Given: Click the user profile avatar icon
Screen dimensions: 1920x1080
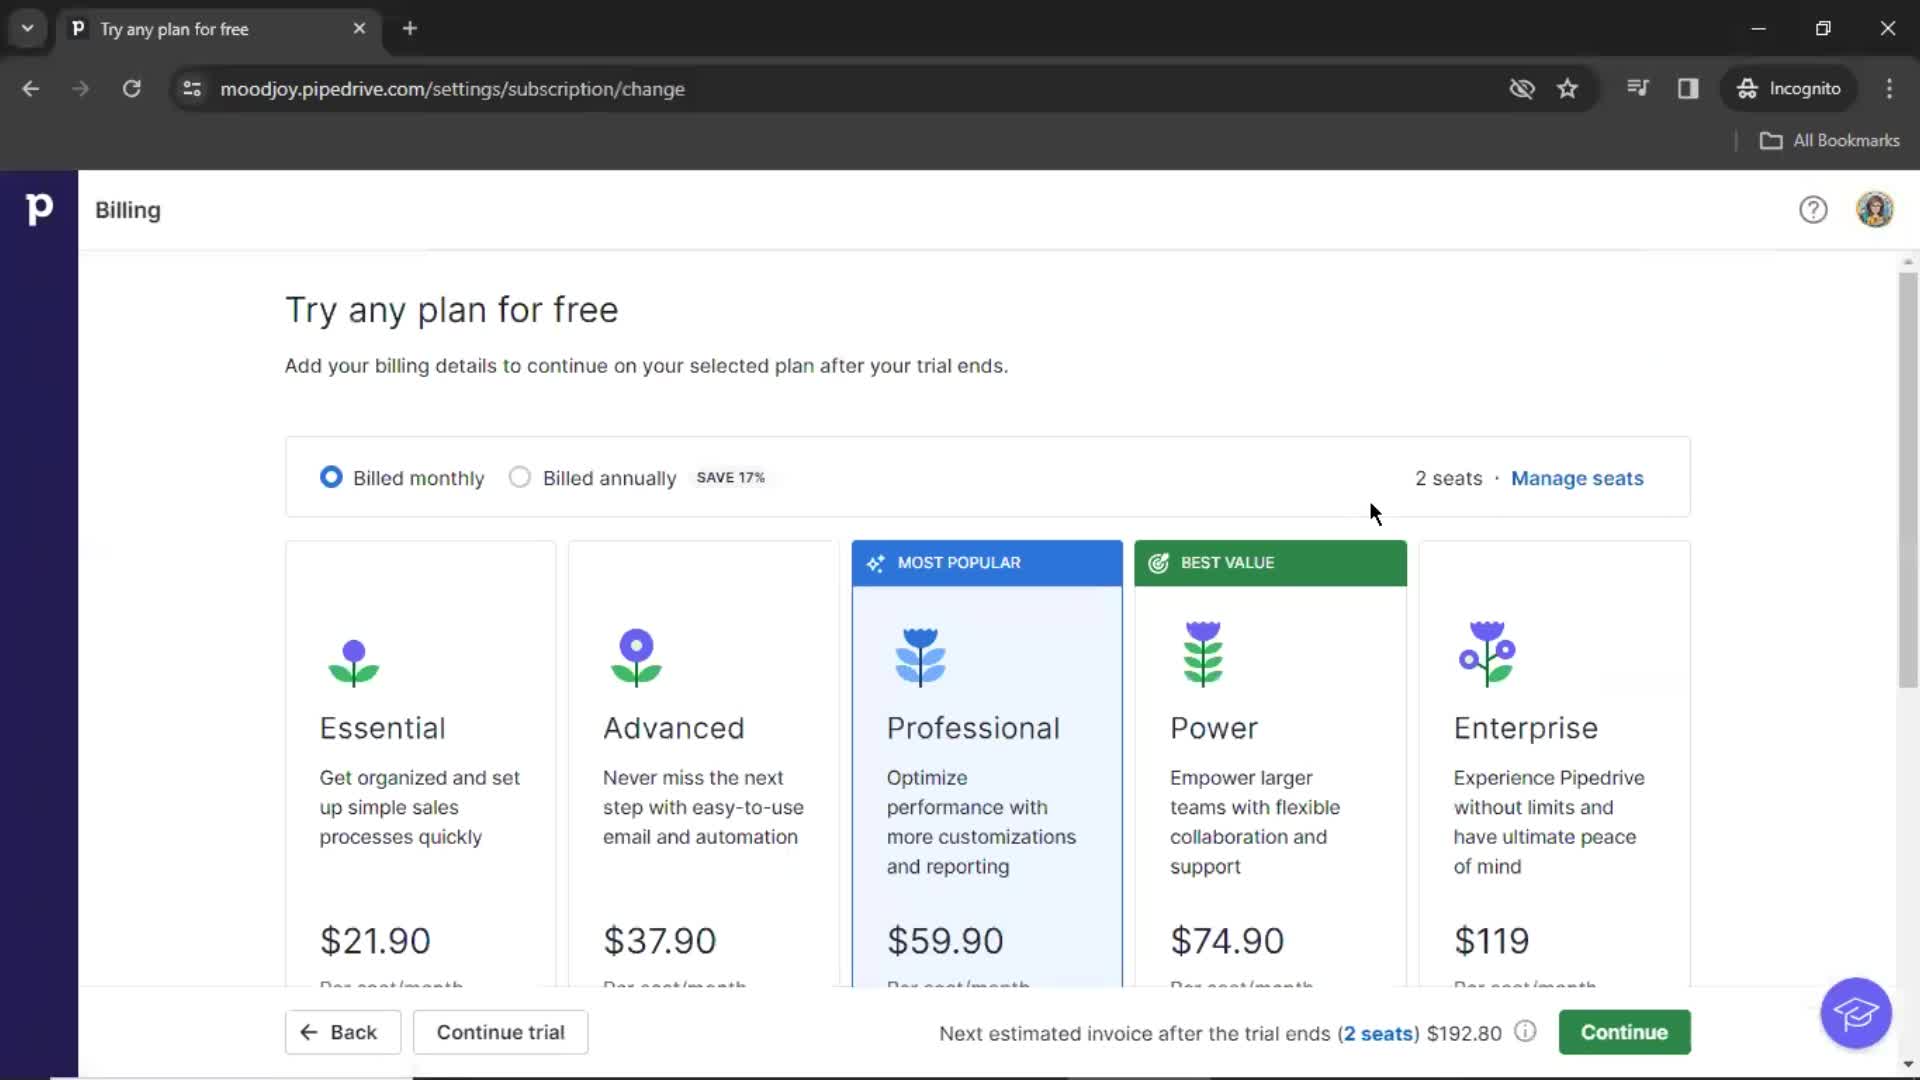Looking at the screenshot, I should 1875,210.
